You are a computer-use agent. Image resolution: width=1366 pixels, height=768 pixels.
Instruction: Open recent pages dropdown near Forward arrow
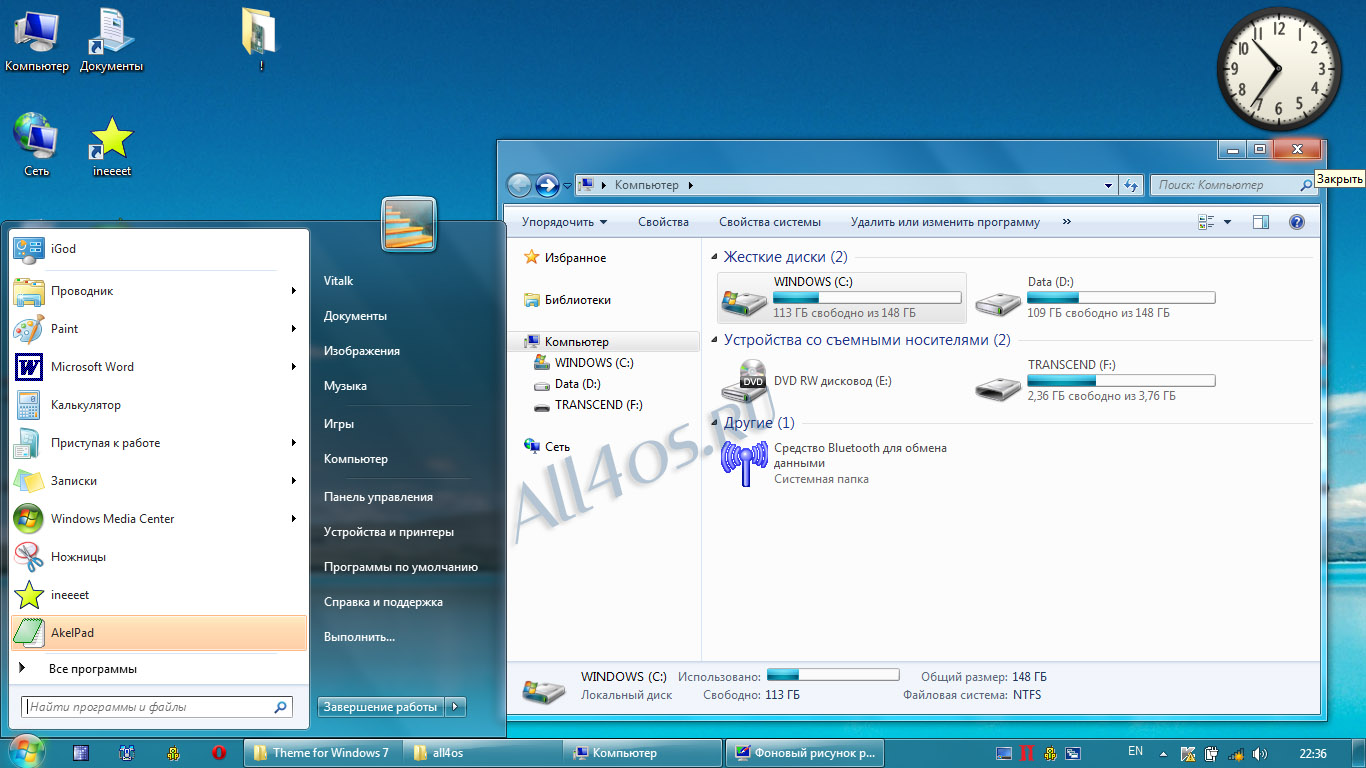pos(567,186)
